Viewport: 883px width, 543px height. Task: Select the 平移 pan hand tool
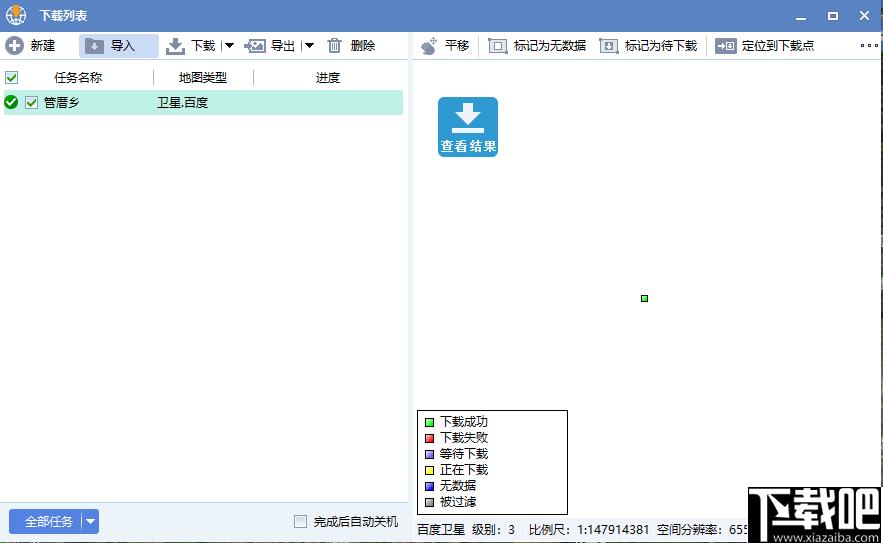[429, 46]
